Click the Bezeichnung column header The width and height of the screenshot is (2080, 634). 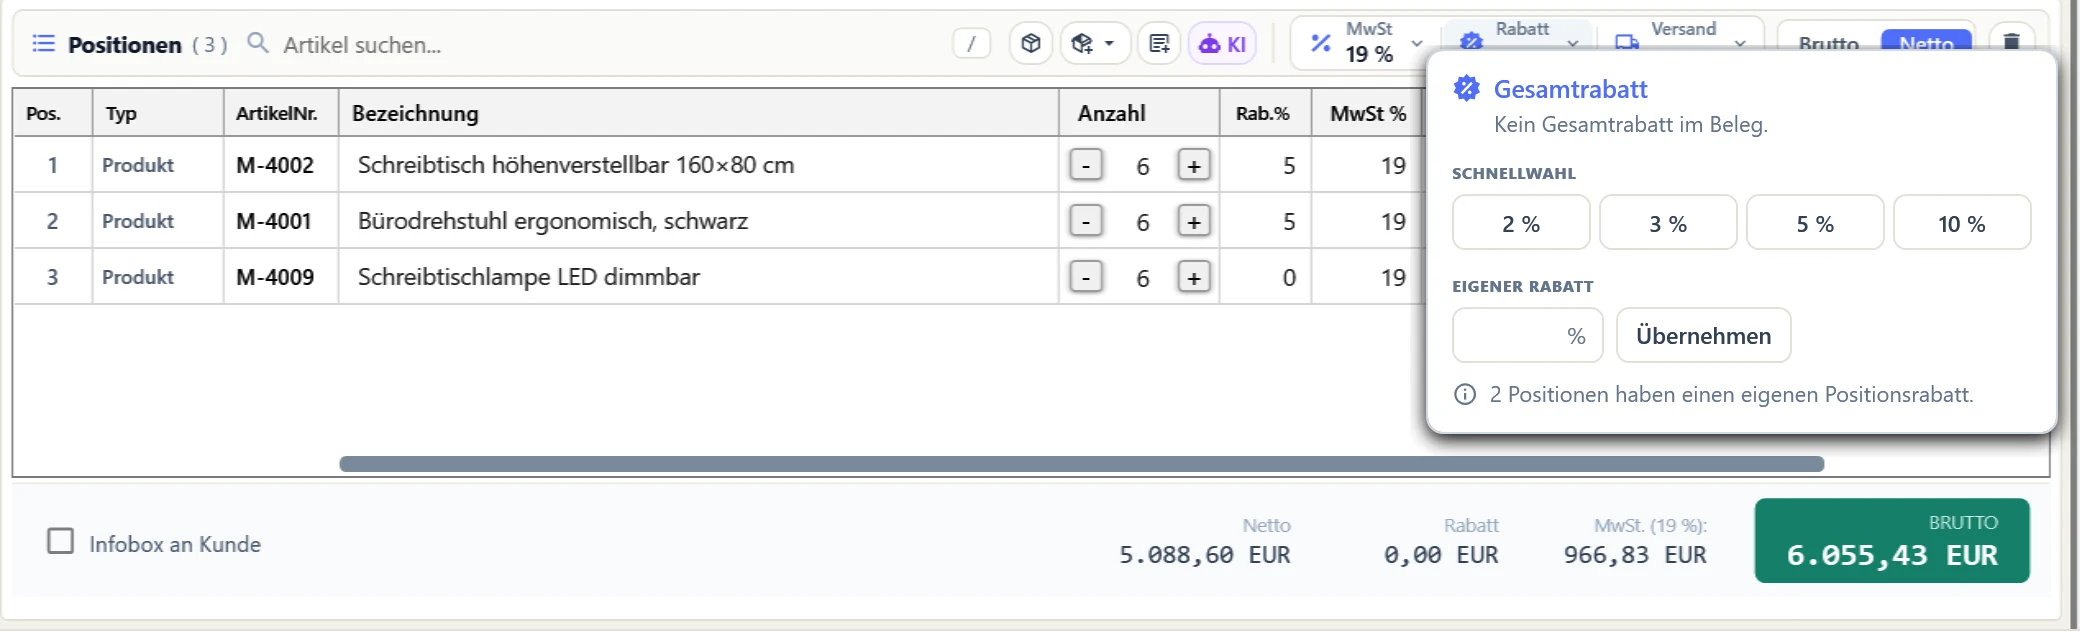coord(698,113)
